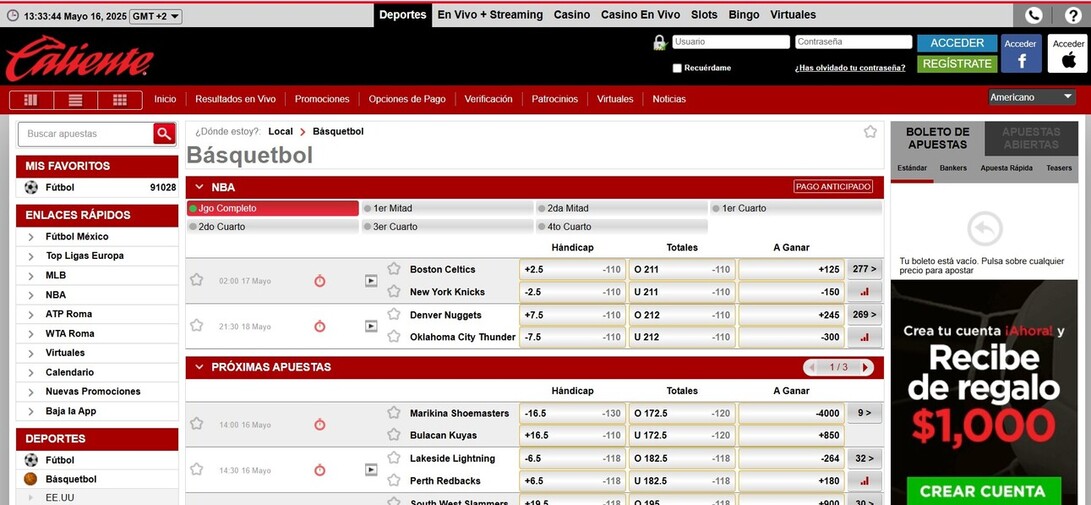Select 3er Cuarto period option
This screenshot has height=505, width=1091.
click(x=447, y=227)
